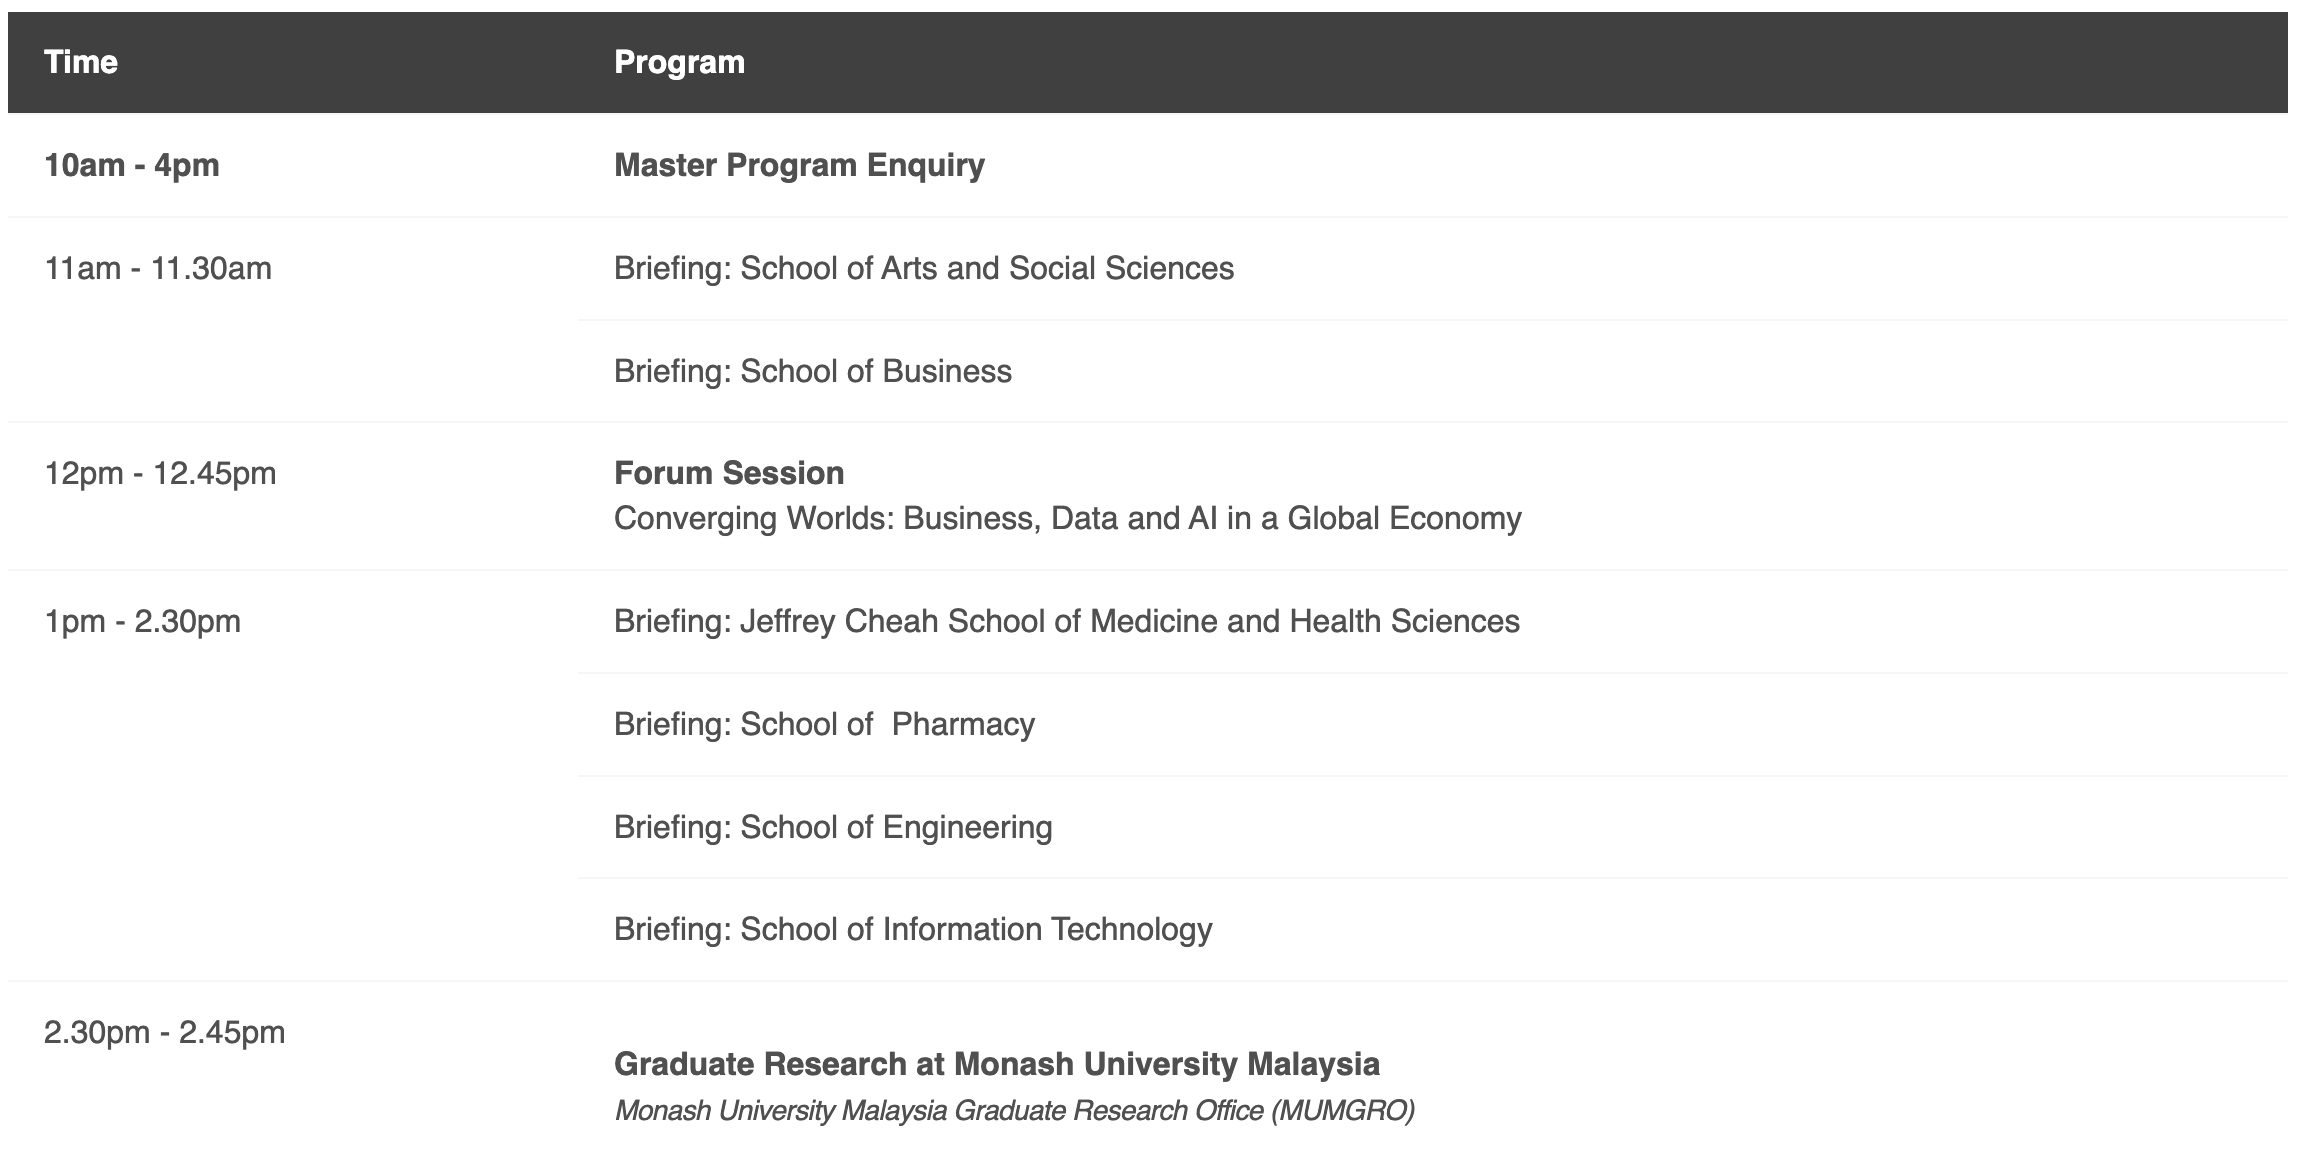Select the 12pm - 12.45pm time slot
Image resolution: width=2300 pixels, height=1158 pixels.
coord(160,473)
